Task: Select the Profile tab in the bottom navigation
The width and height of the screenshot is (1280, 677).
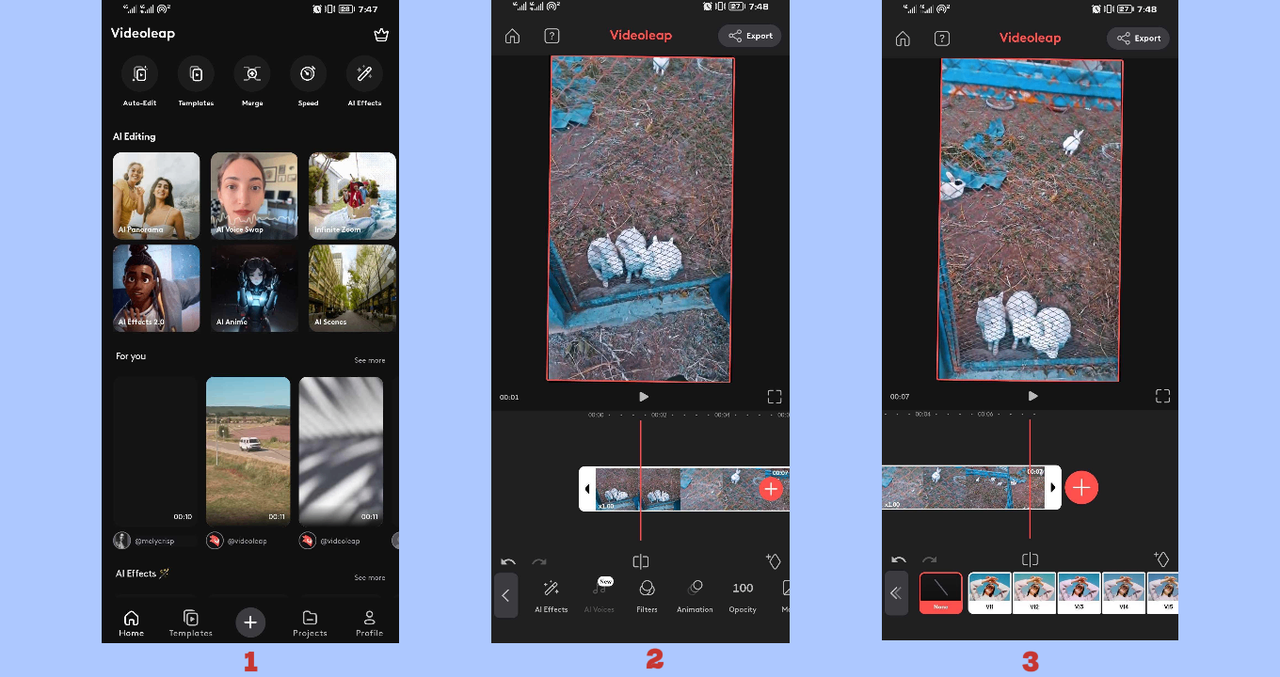Action: pos(369,624)
